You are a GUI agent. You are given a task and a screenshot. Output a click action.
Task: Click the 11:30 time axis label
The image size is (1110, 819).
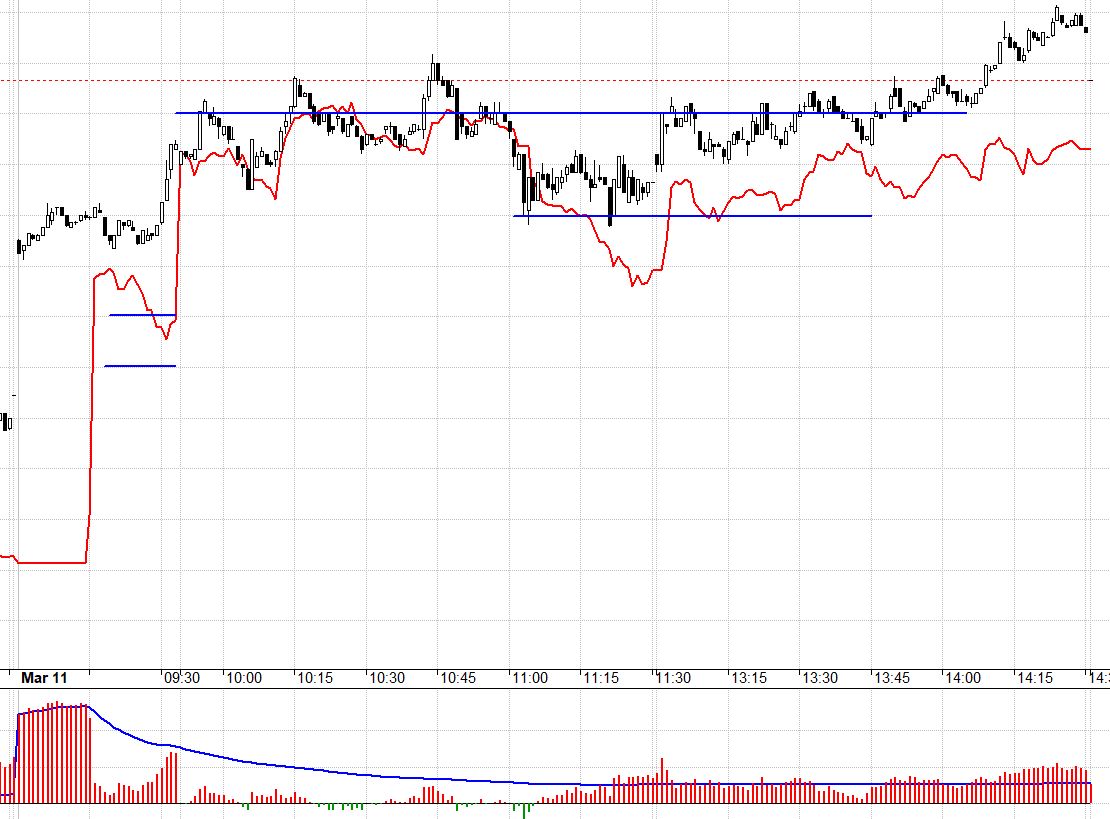pyautogui.click(x=673, y=678)
